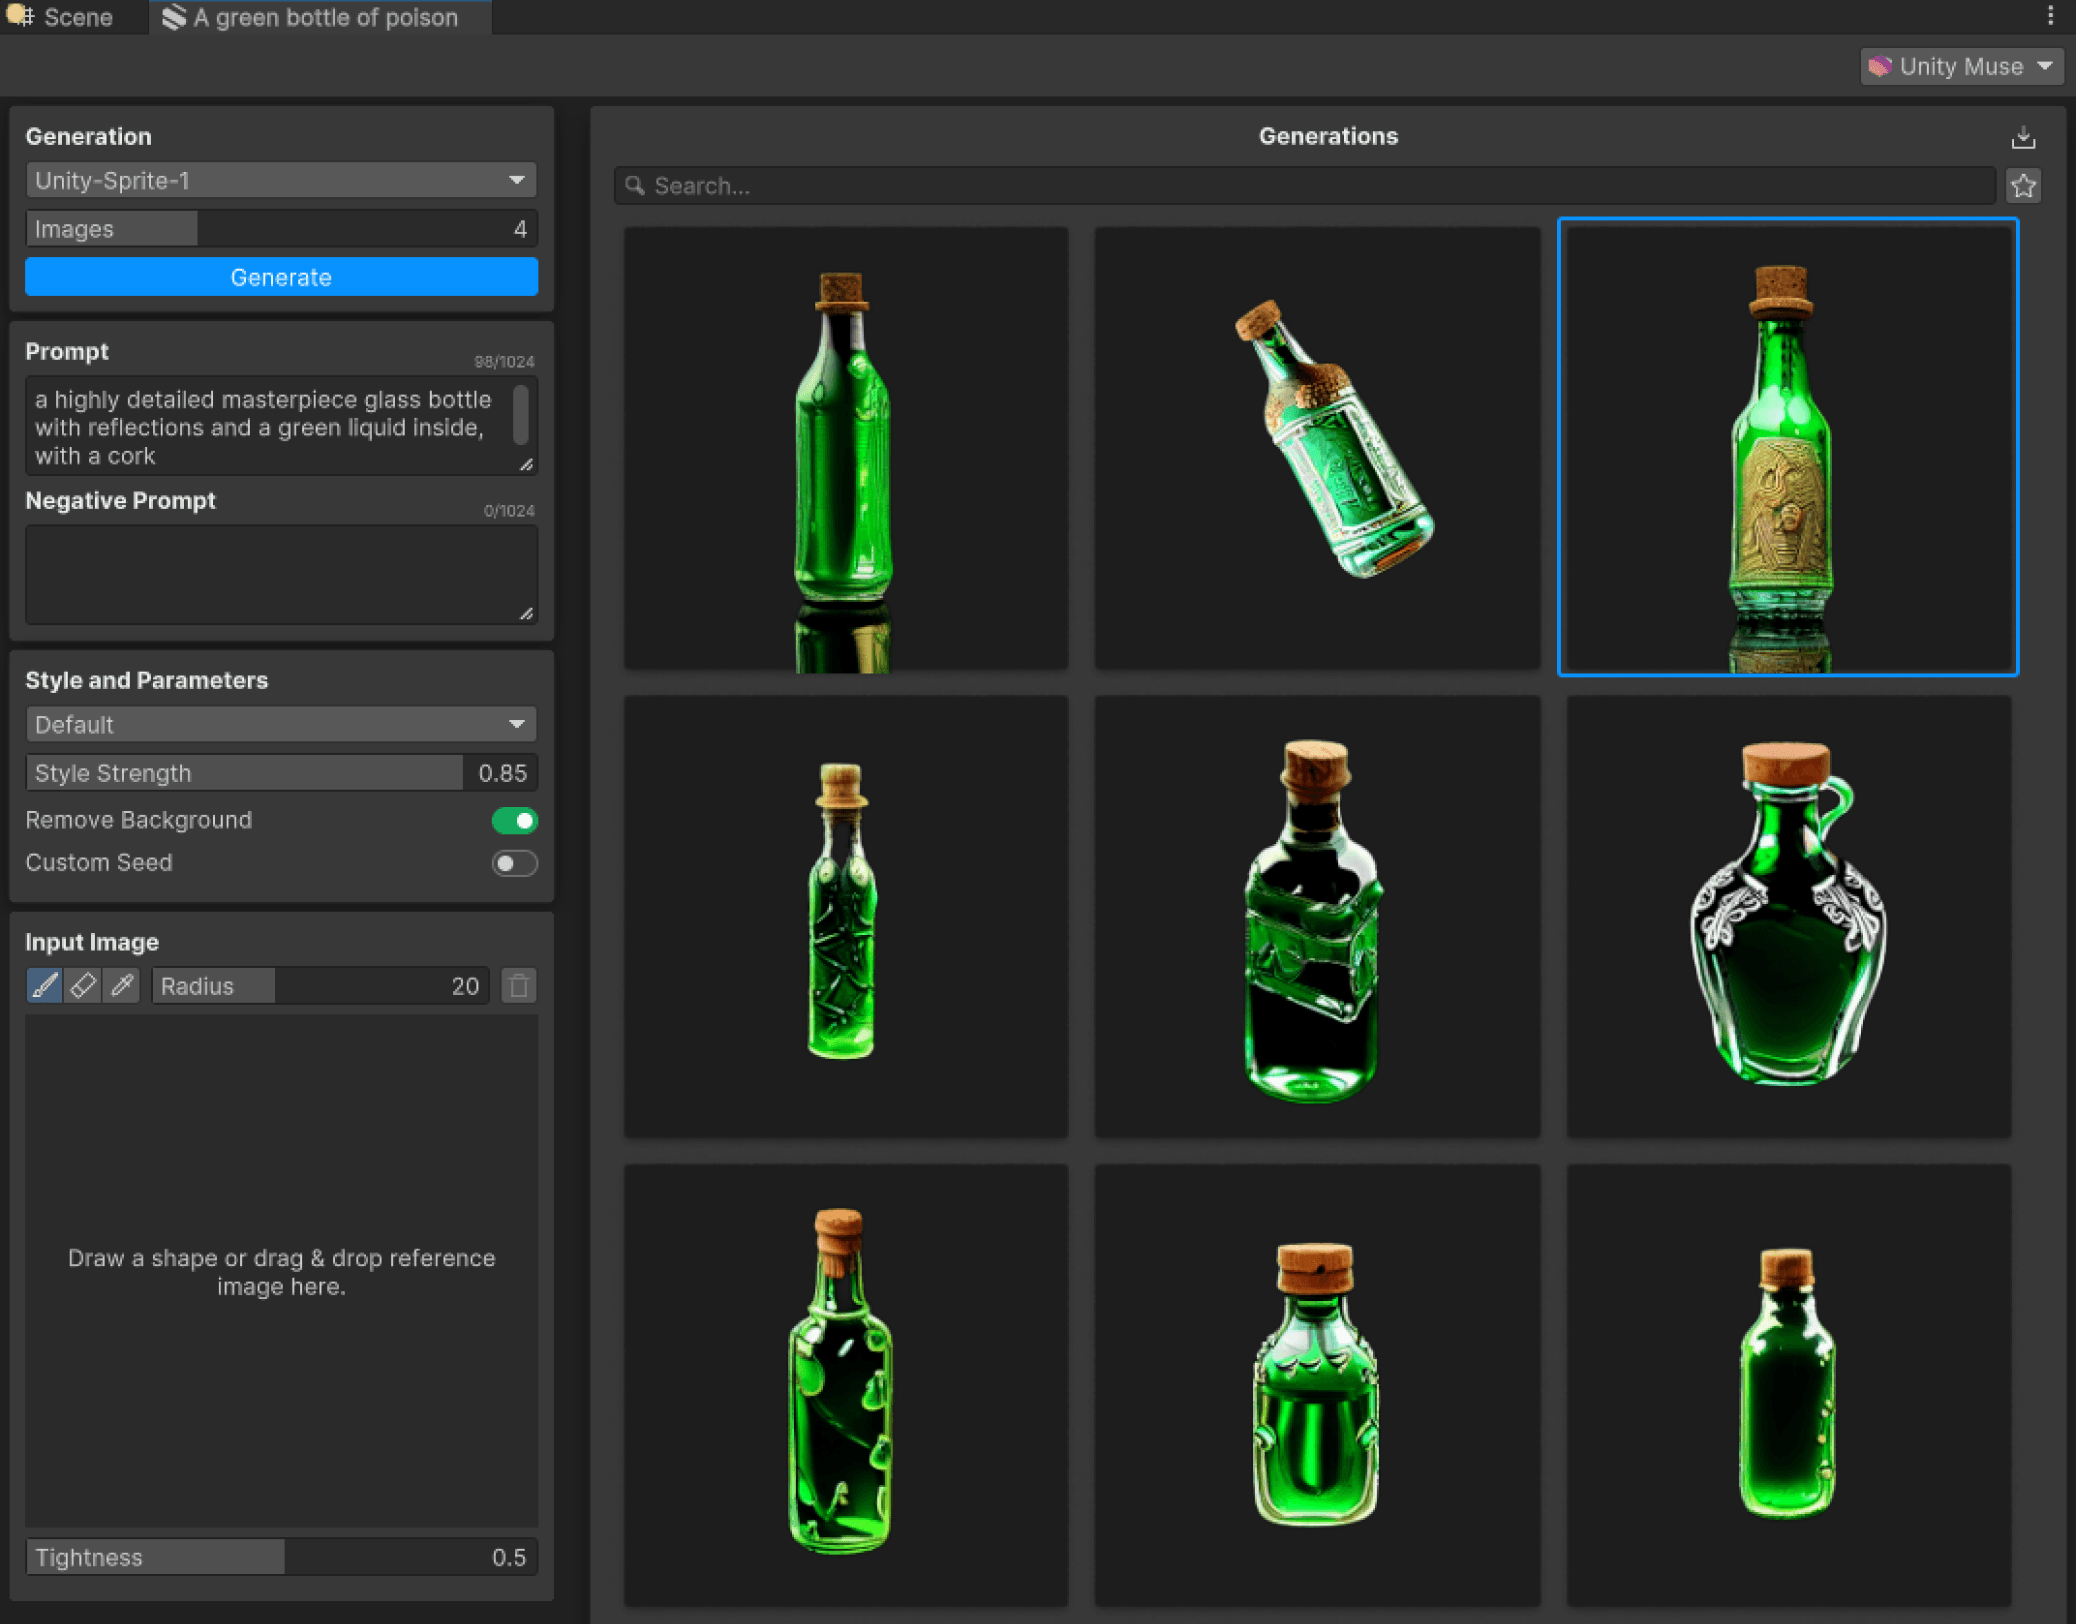Click the Unity Muse dropdown menu
This screenshot has height=1624, width=2076.
coord(1960,64)
